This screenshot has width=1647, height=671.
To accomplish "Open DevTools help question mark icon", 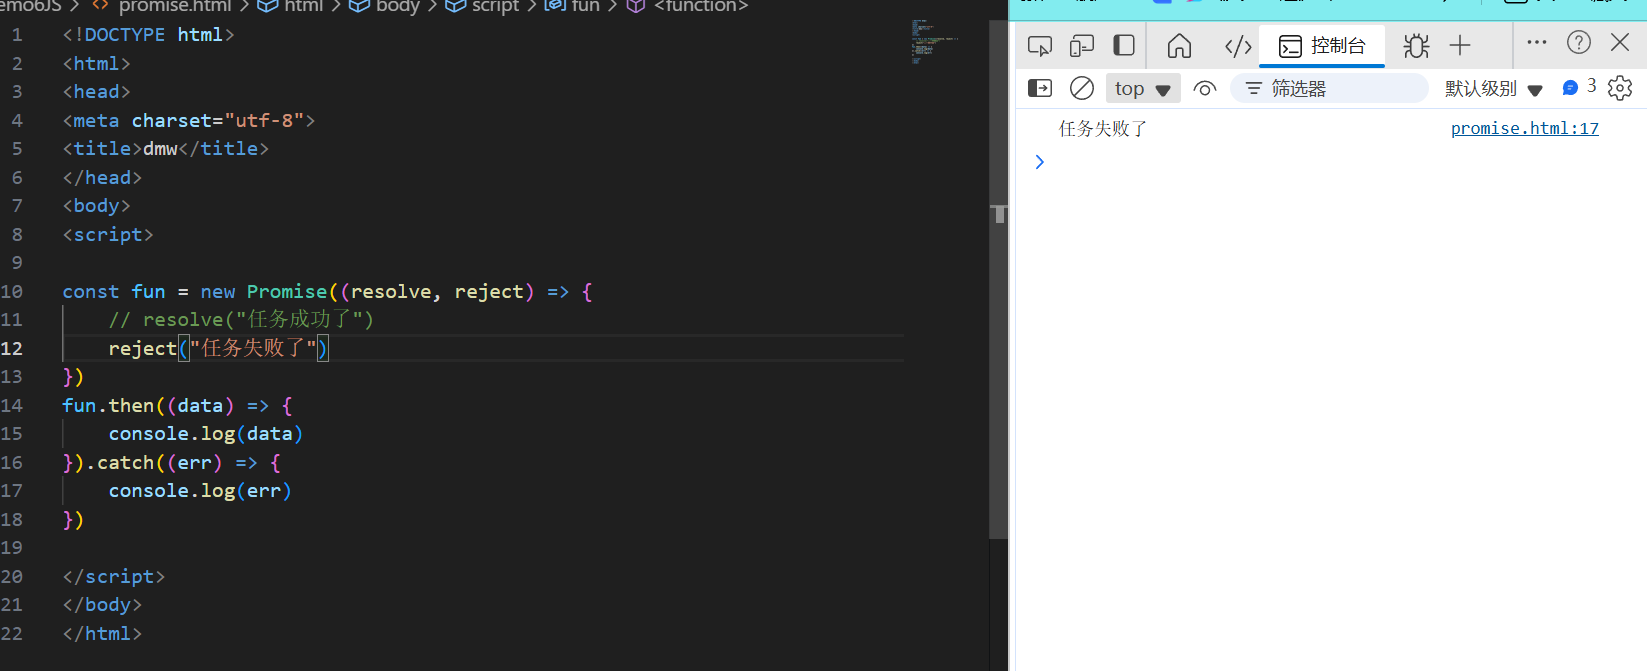I will coord(1579,42).
